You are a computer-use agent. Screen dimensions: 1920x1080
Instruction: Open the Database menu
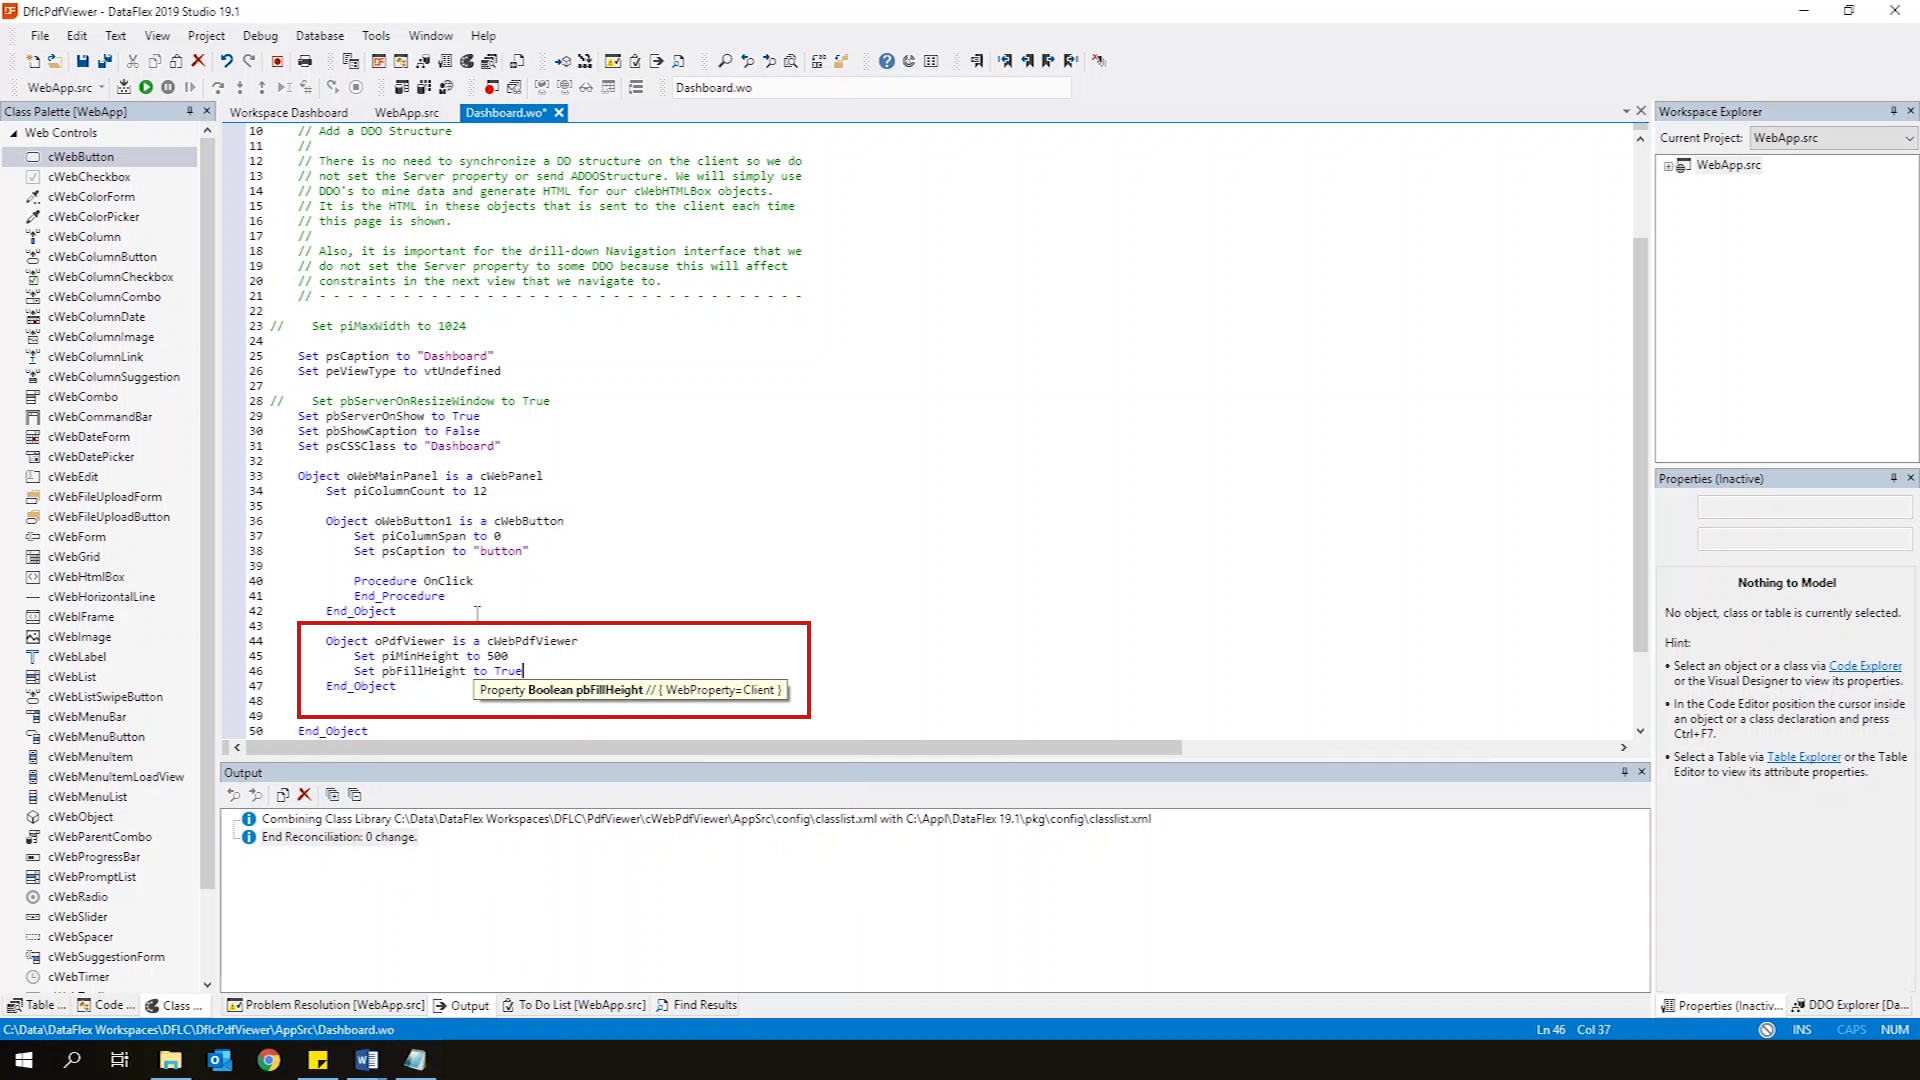coord(319,35)
